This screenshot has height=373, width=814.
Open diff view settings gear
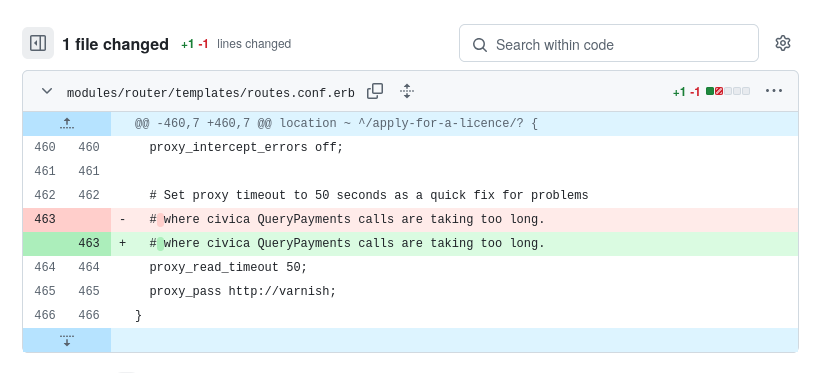(783, 43)
